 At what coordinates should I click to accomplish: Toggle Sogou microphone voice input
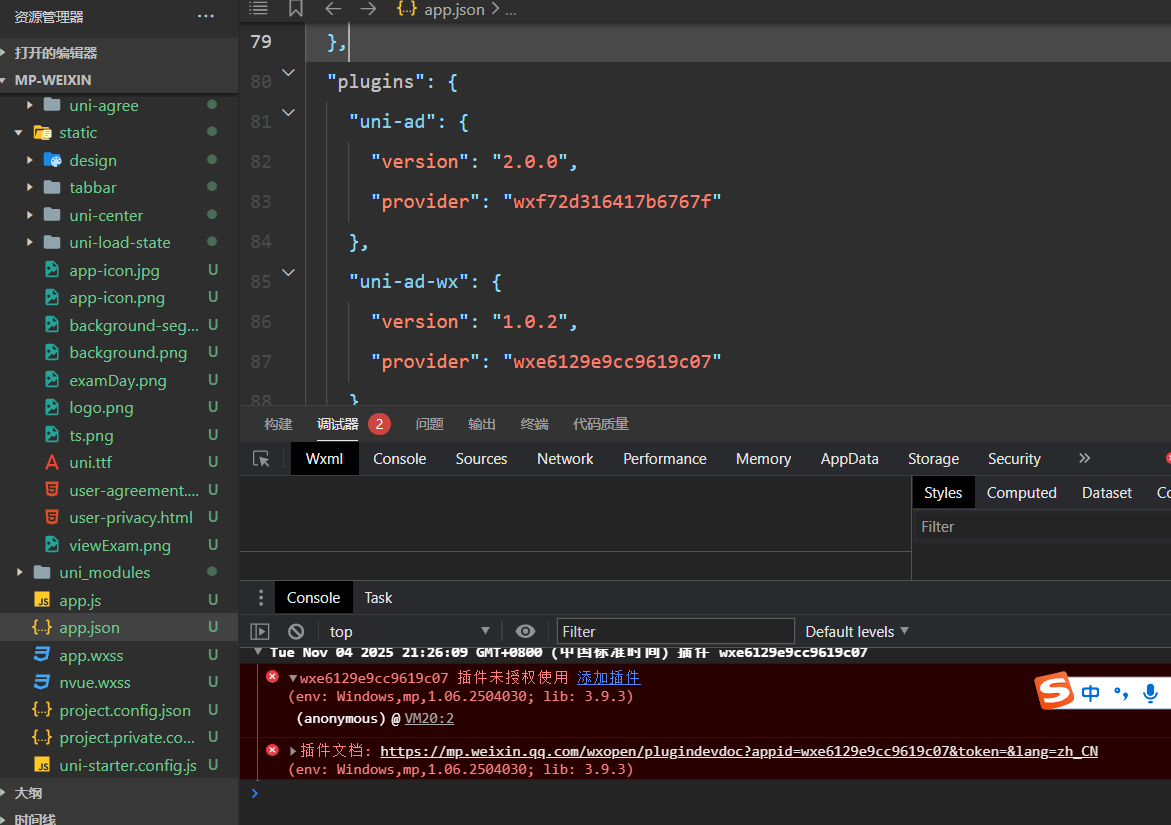(1151, 692)
